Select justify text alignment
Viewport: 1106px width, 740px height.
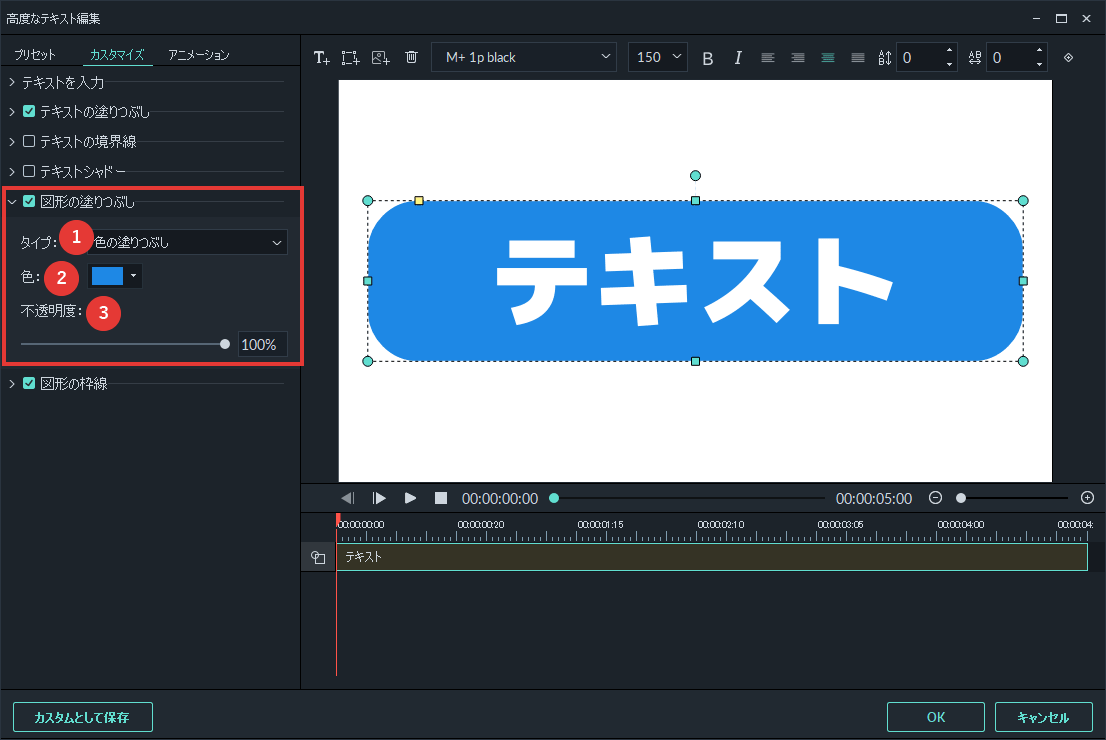858,58
